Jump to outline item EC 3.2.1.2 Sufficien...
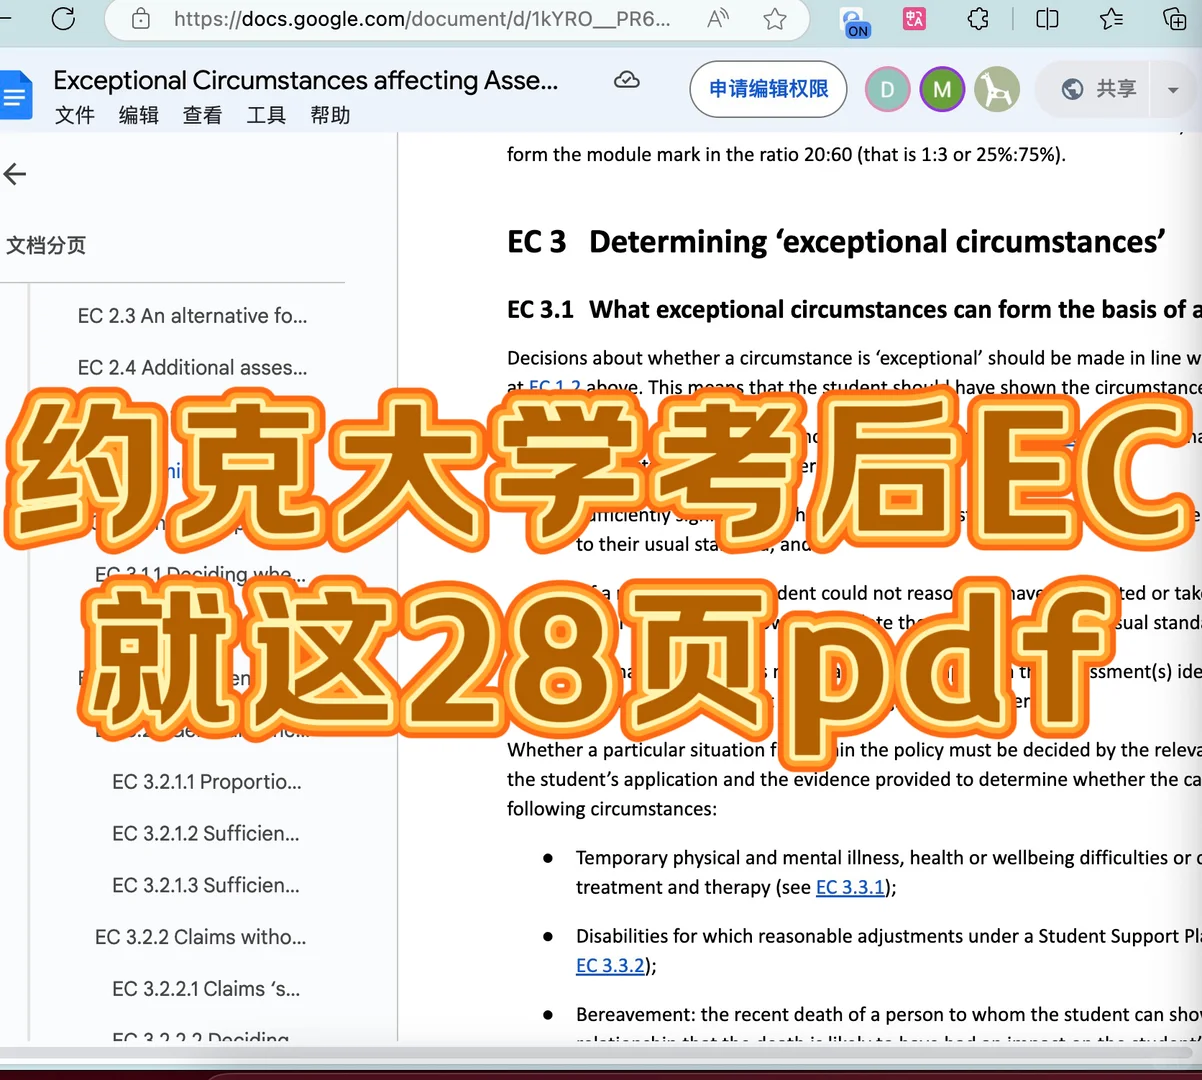The image size is (1202, 1080). 206,834
